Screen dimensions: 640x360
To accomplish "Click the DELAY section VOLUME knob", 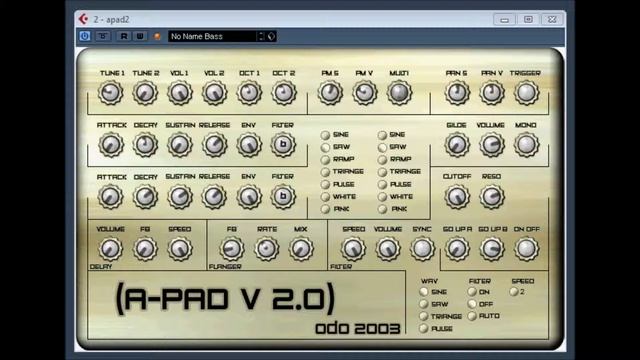I will [x=111, y=249].
